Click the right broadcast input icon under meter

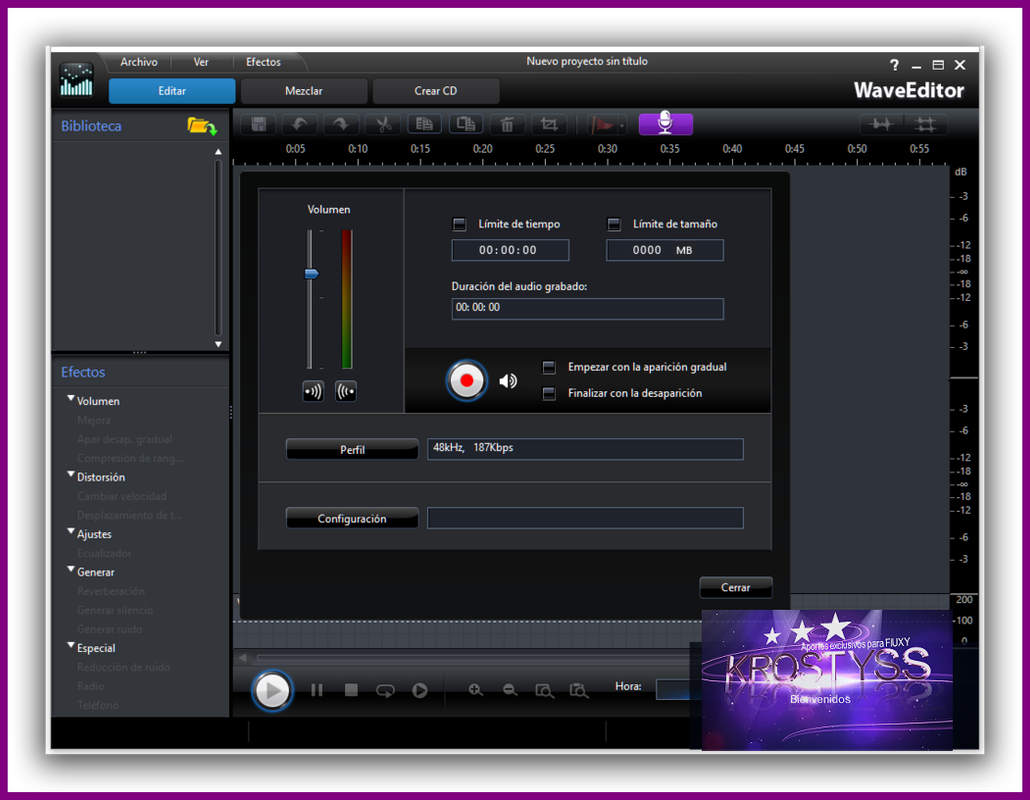point(346,391)
